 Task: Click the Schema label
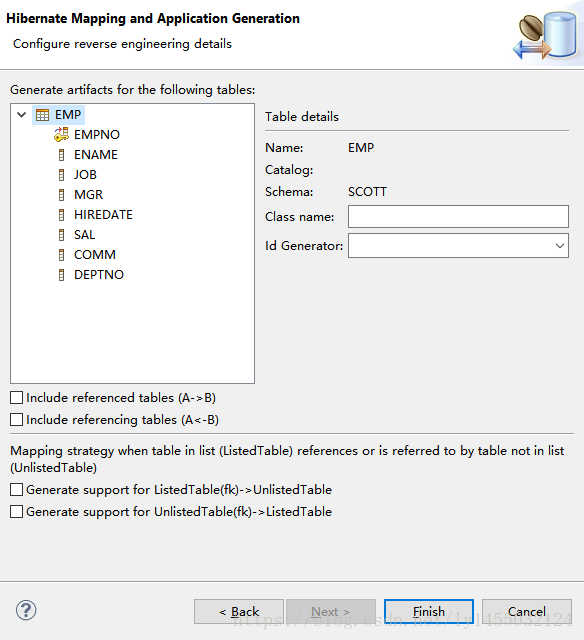click(x=289, y=192)
